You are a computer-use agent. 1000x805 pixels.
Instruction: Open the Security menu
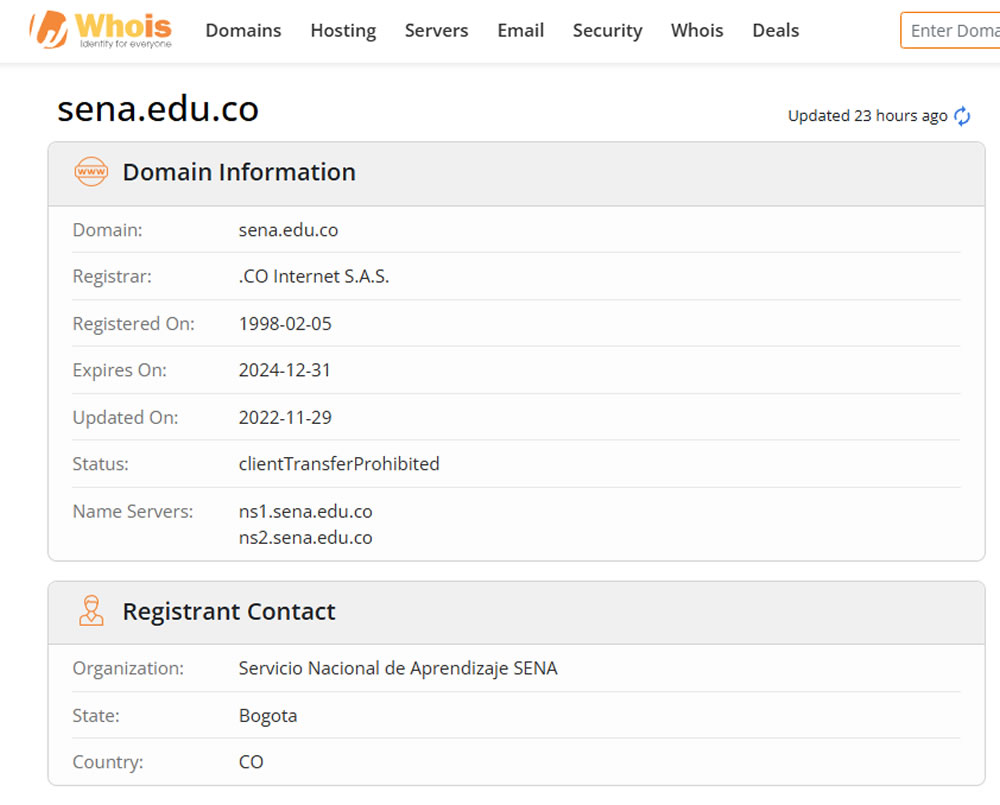607,31
